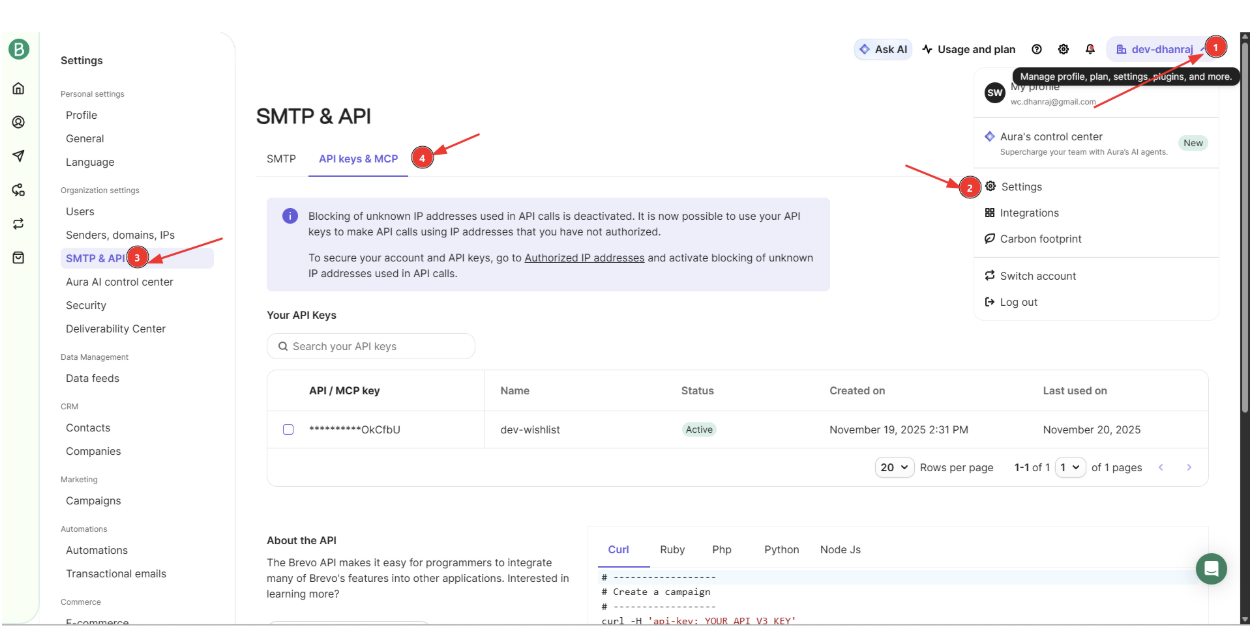Viewport: 1250px width, 636px height.
Task: Click the masked API key ending OkCfbU
Action: (355, 430)
